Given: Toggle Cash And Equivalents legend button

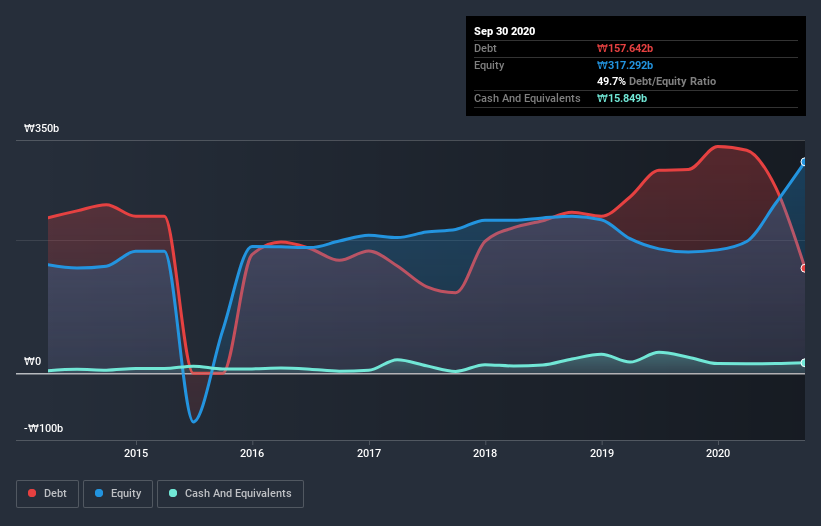Looking at the screenshot, I should (x=230, y=494).
